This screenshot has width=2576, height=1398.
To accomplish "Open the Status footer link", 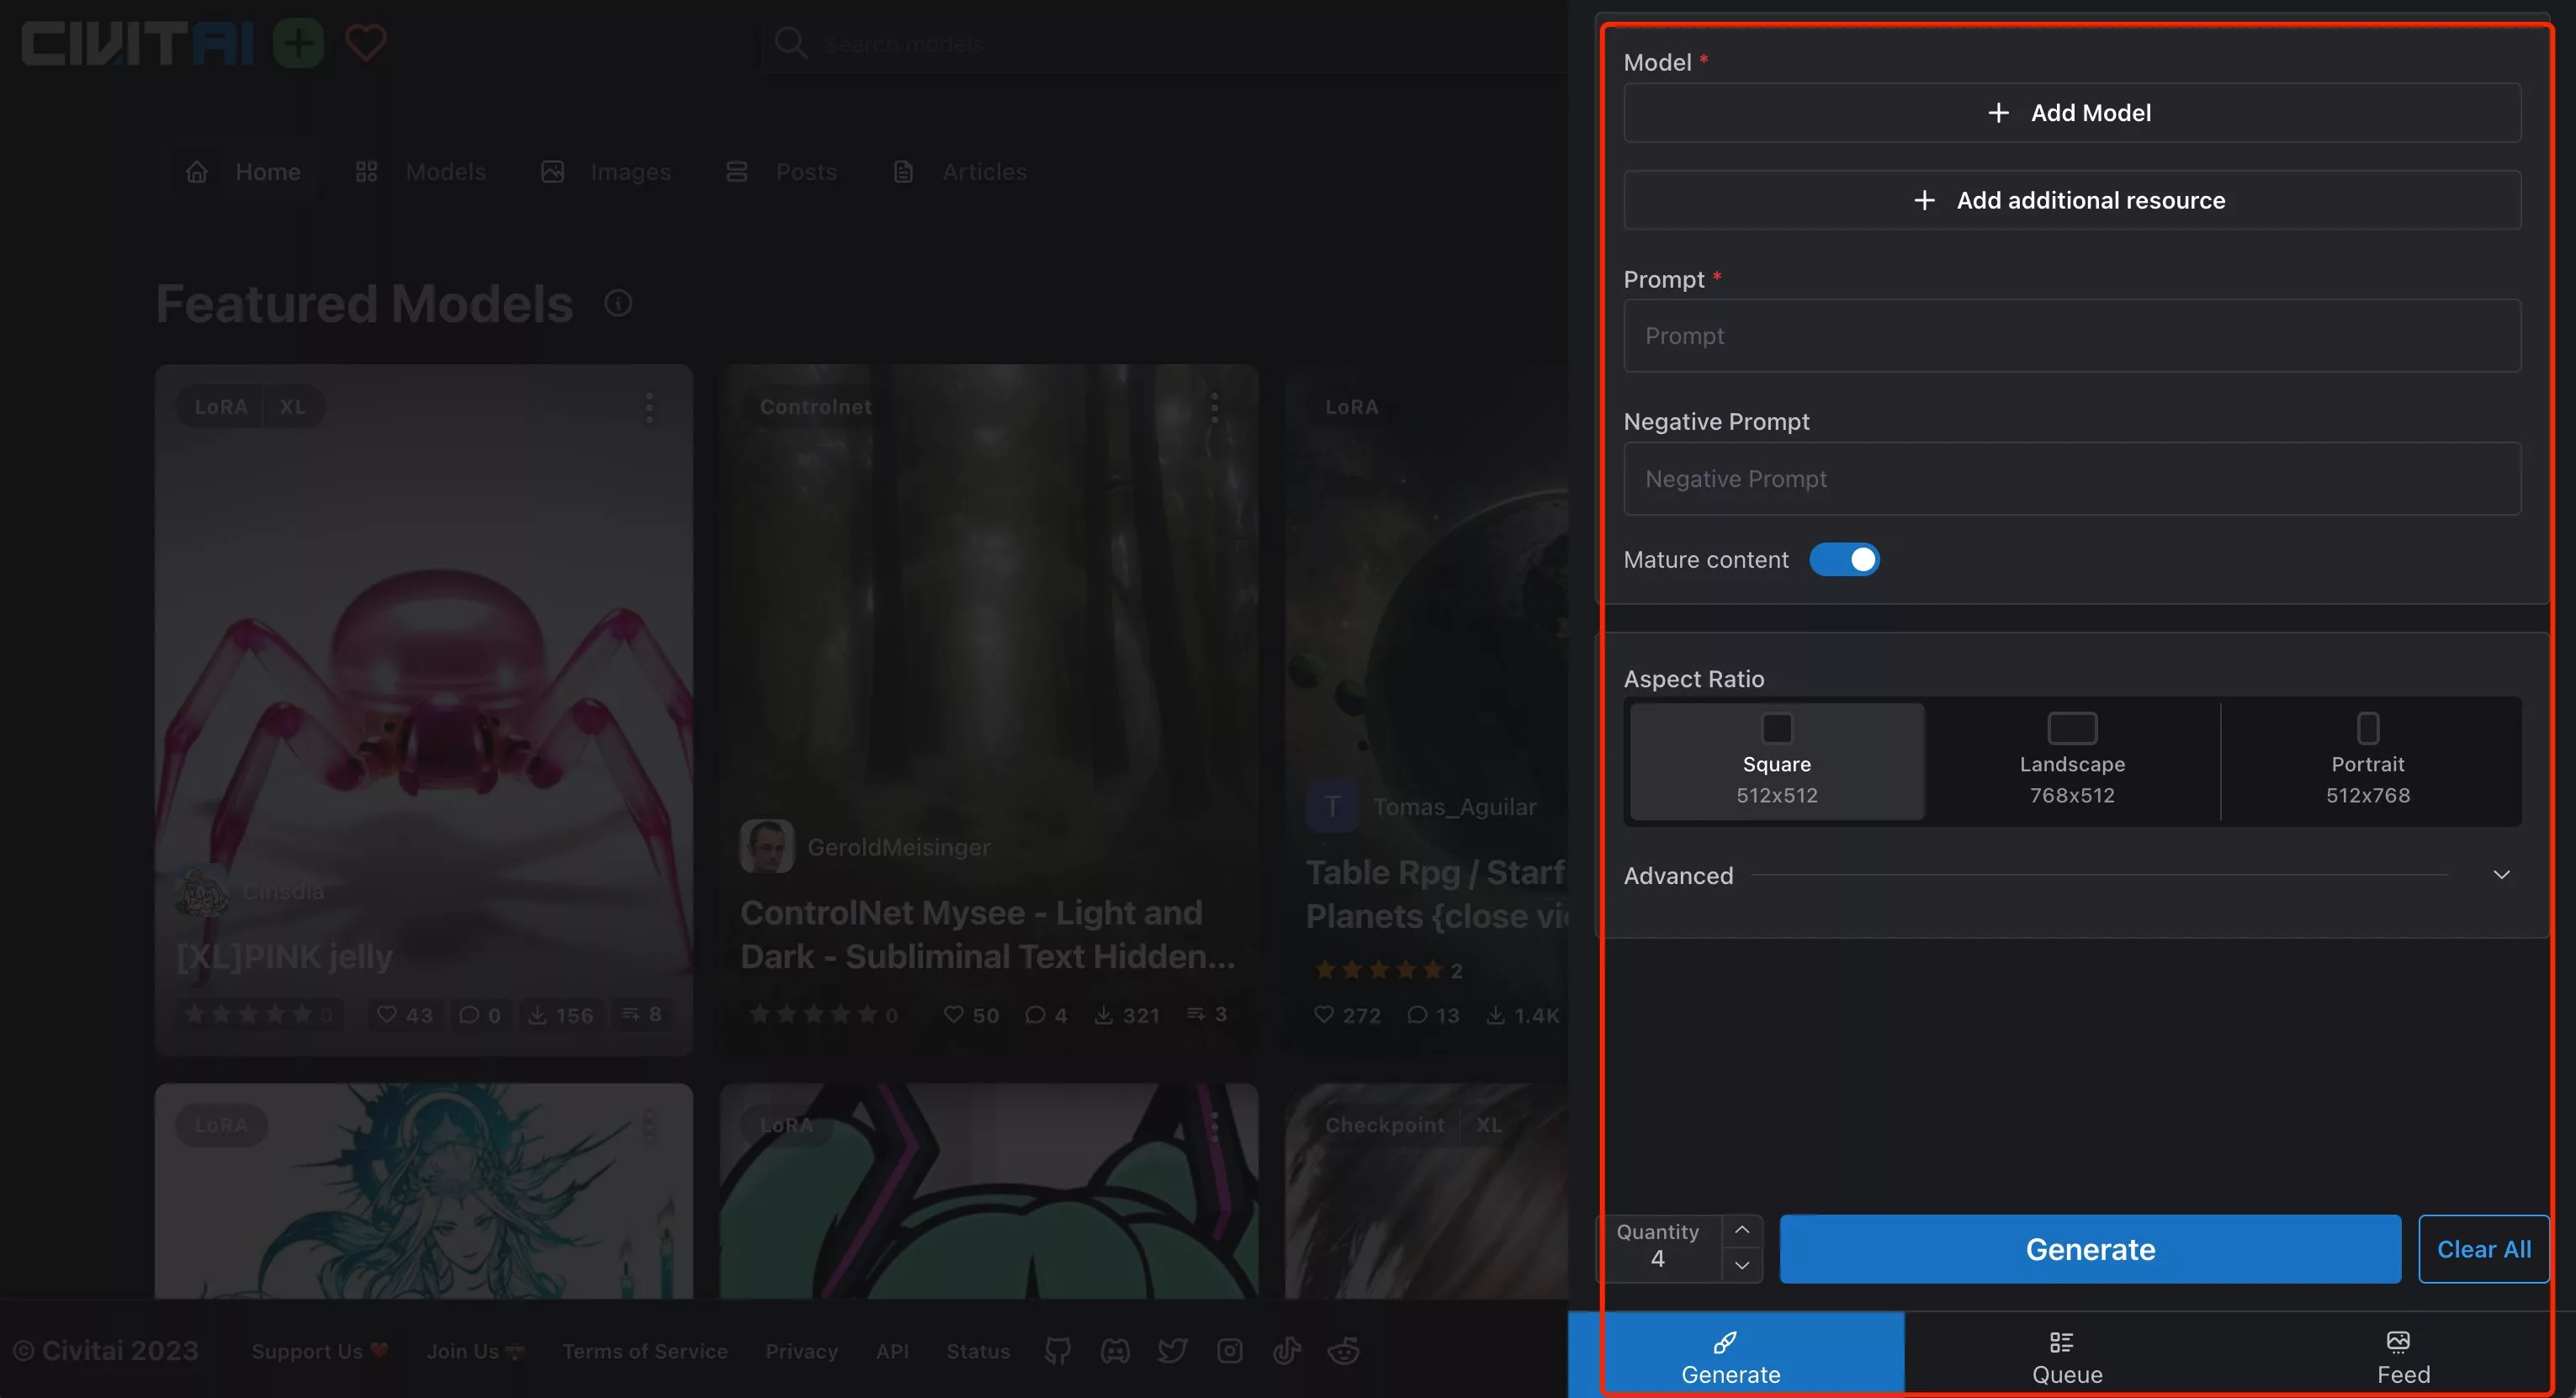I will coord(978,1351).
